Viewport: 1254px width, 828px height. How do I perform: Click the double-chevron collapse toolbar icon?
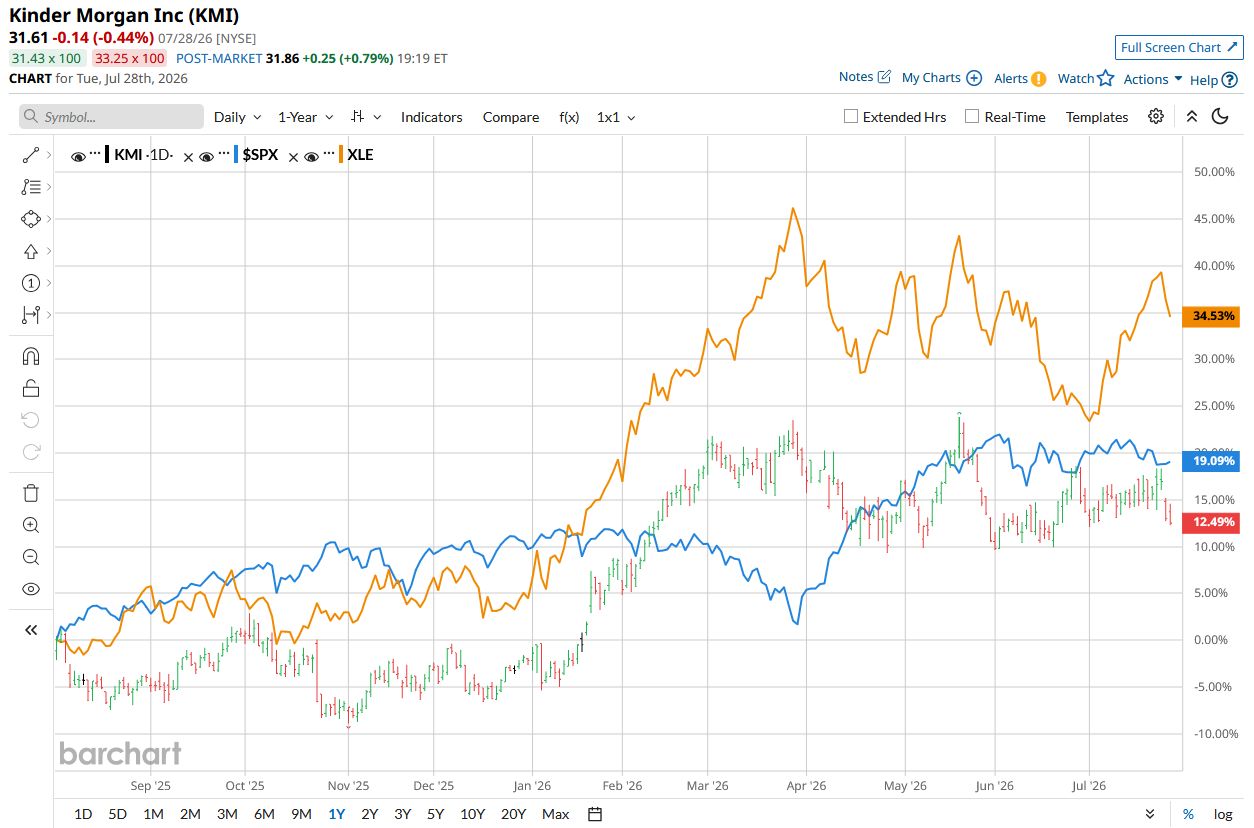click(1191, 117)
